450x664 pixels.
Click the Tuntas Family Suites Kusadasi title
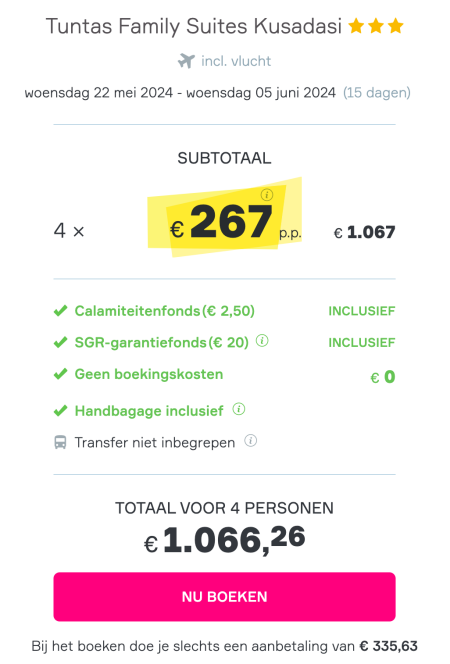pyautogui.click(x=193, y=26)
